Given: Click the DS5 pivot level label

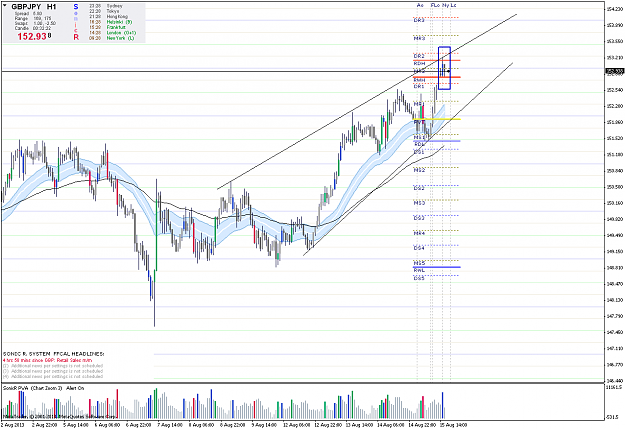Looking at the screenshot, I should point(419,278).
